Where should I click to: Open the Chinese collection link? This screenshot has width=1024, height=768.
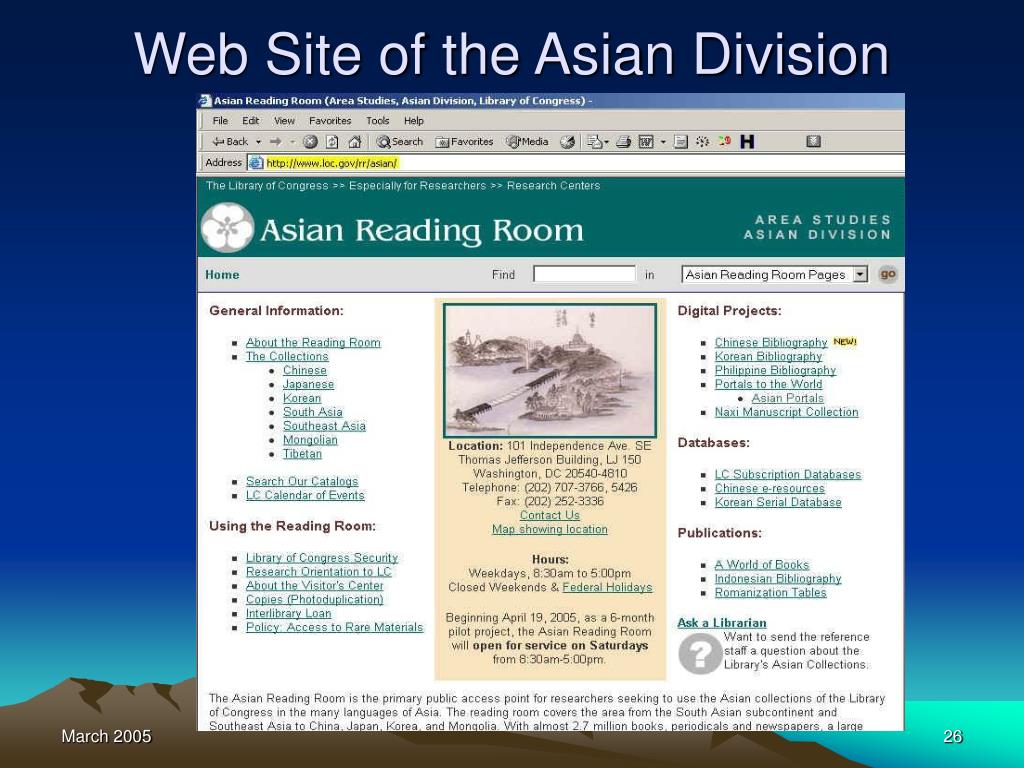click(x=304, y=370)
